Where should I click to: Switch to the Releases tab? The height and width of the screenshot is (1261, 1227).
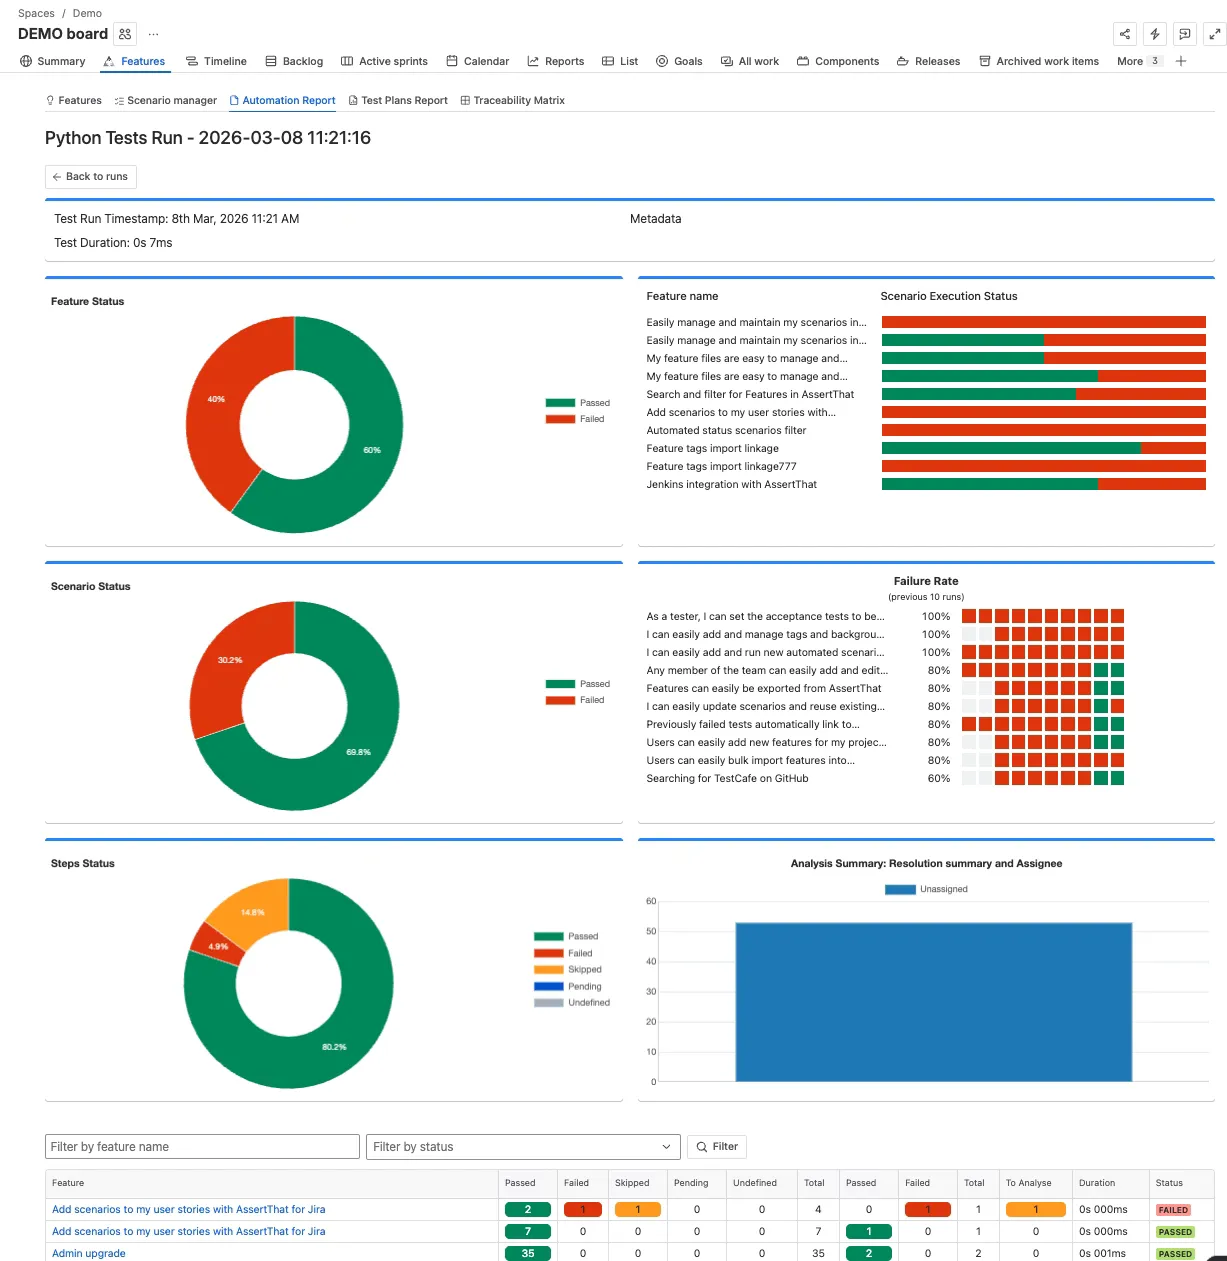coord(928,61)
